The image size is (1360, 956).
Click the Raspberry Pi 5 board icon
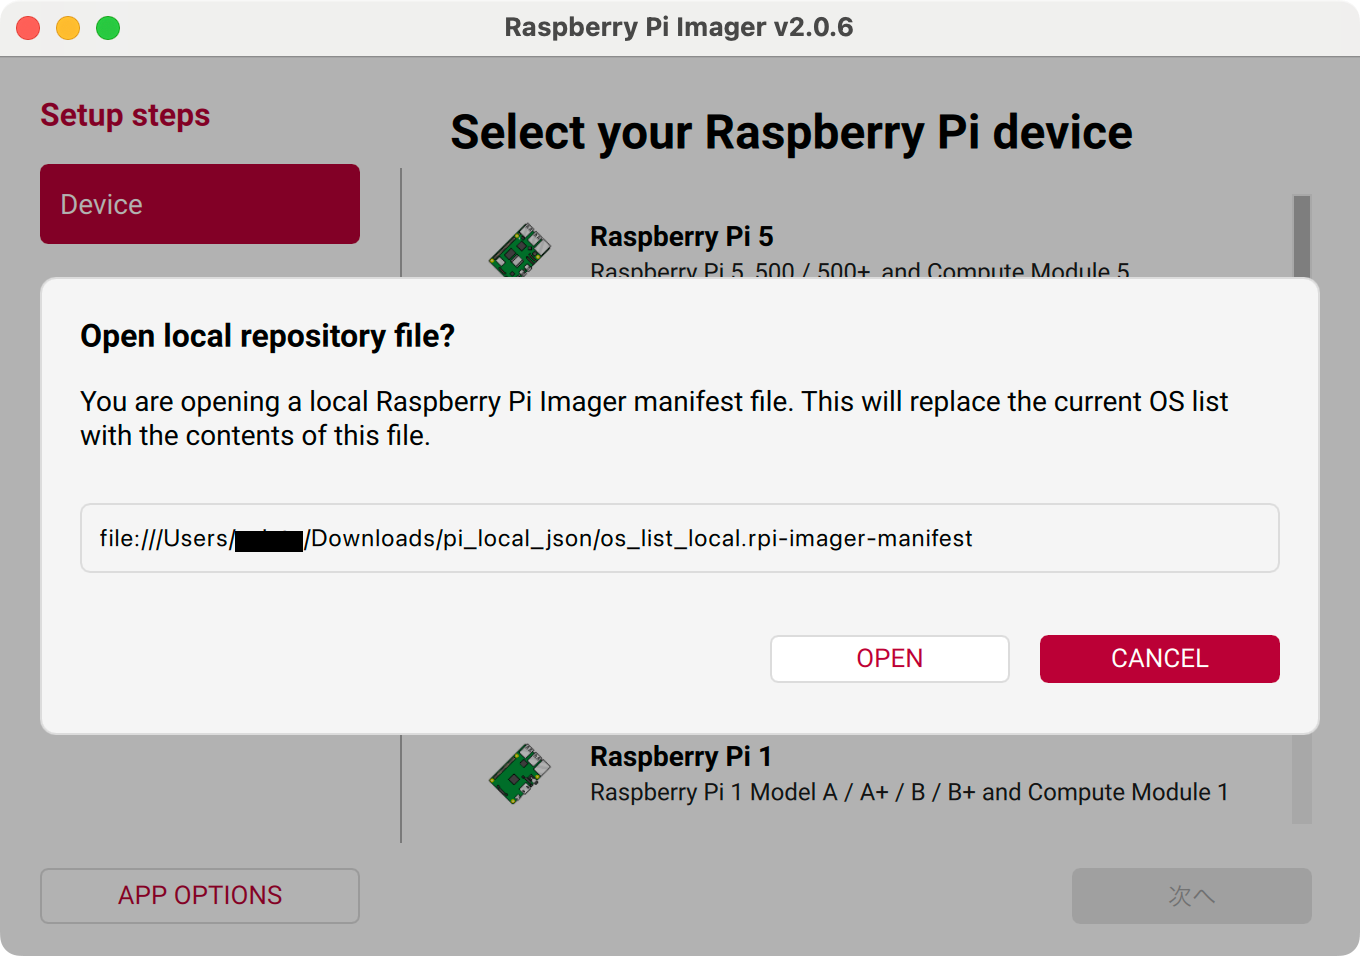pos(520,250)
